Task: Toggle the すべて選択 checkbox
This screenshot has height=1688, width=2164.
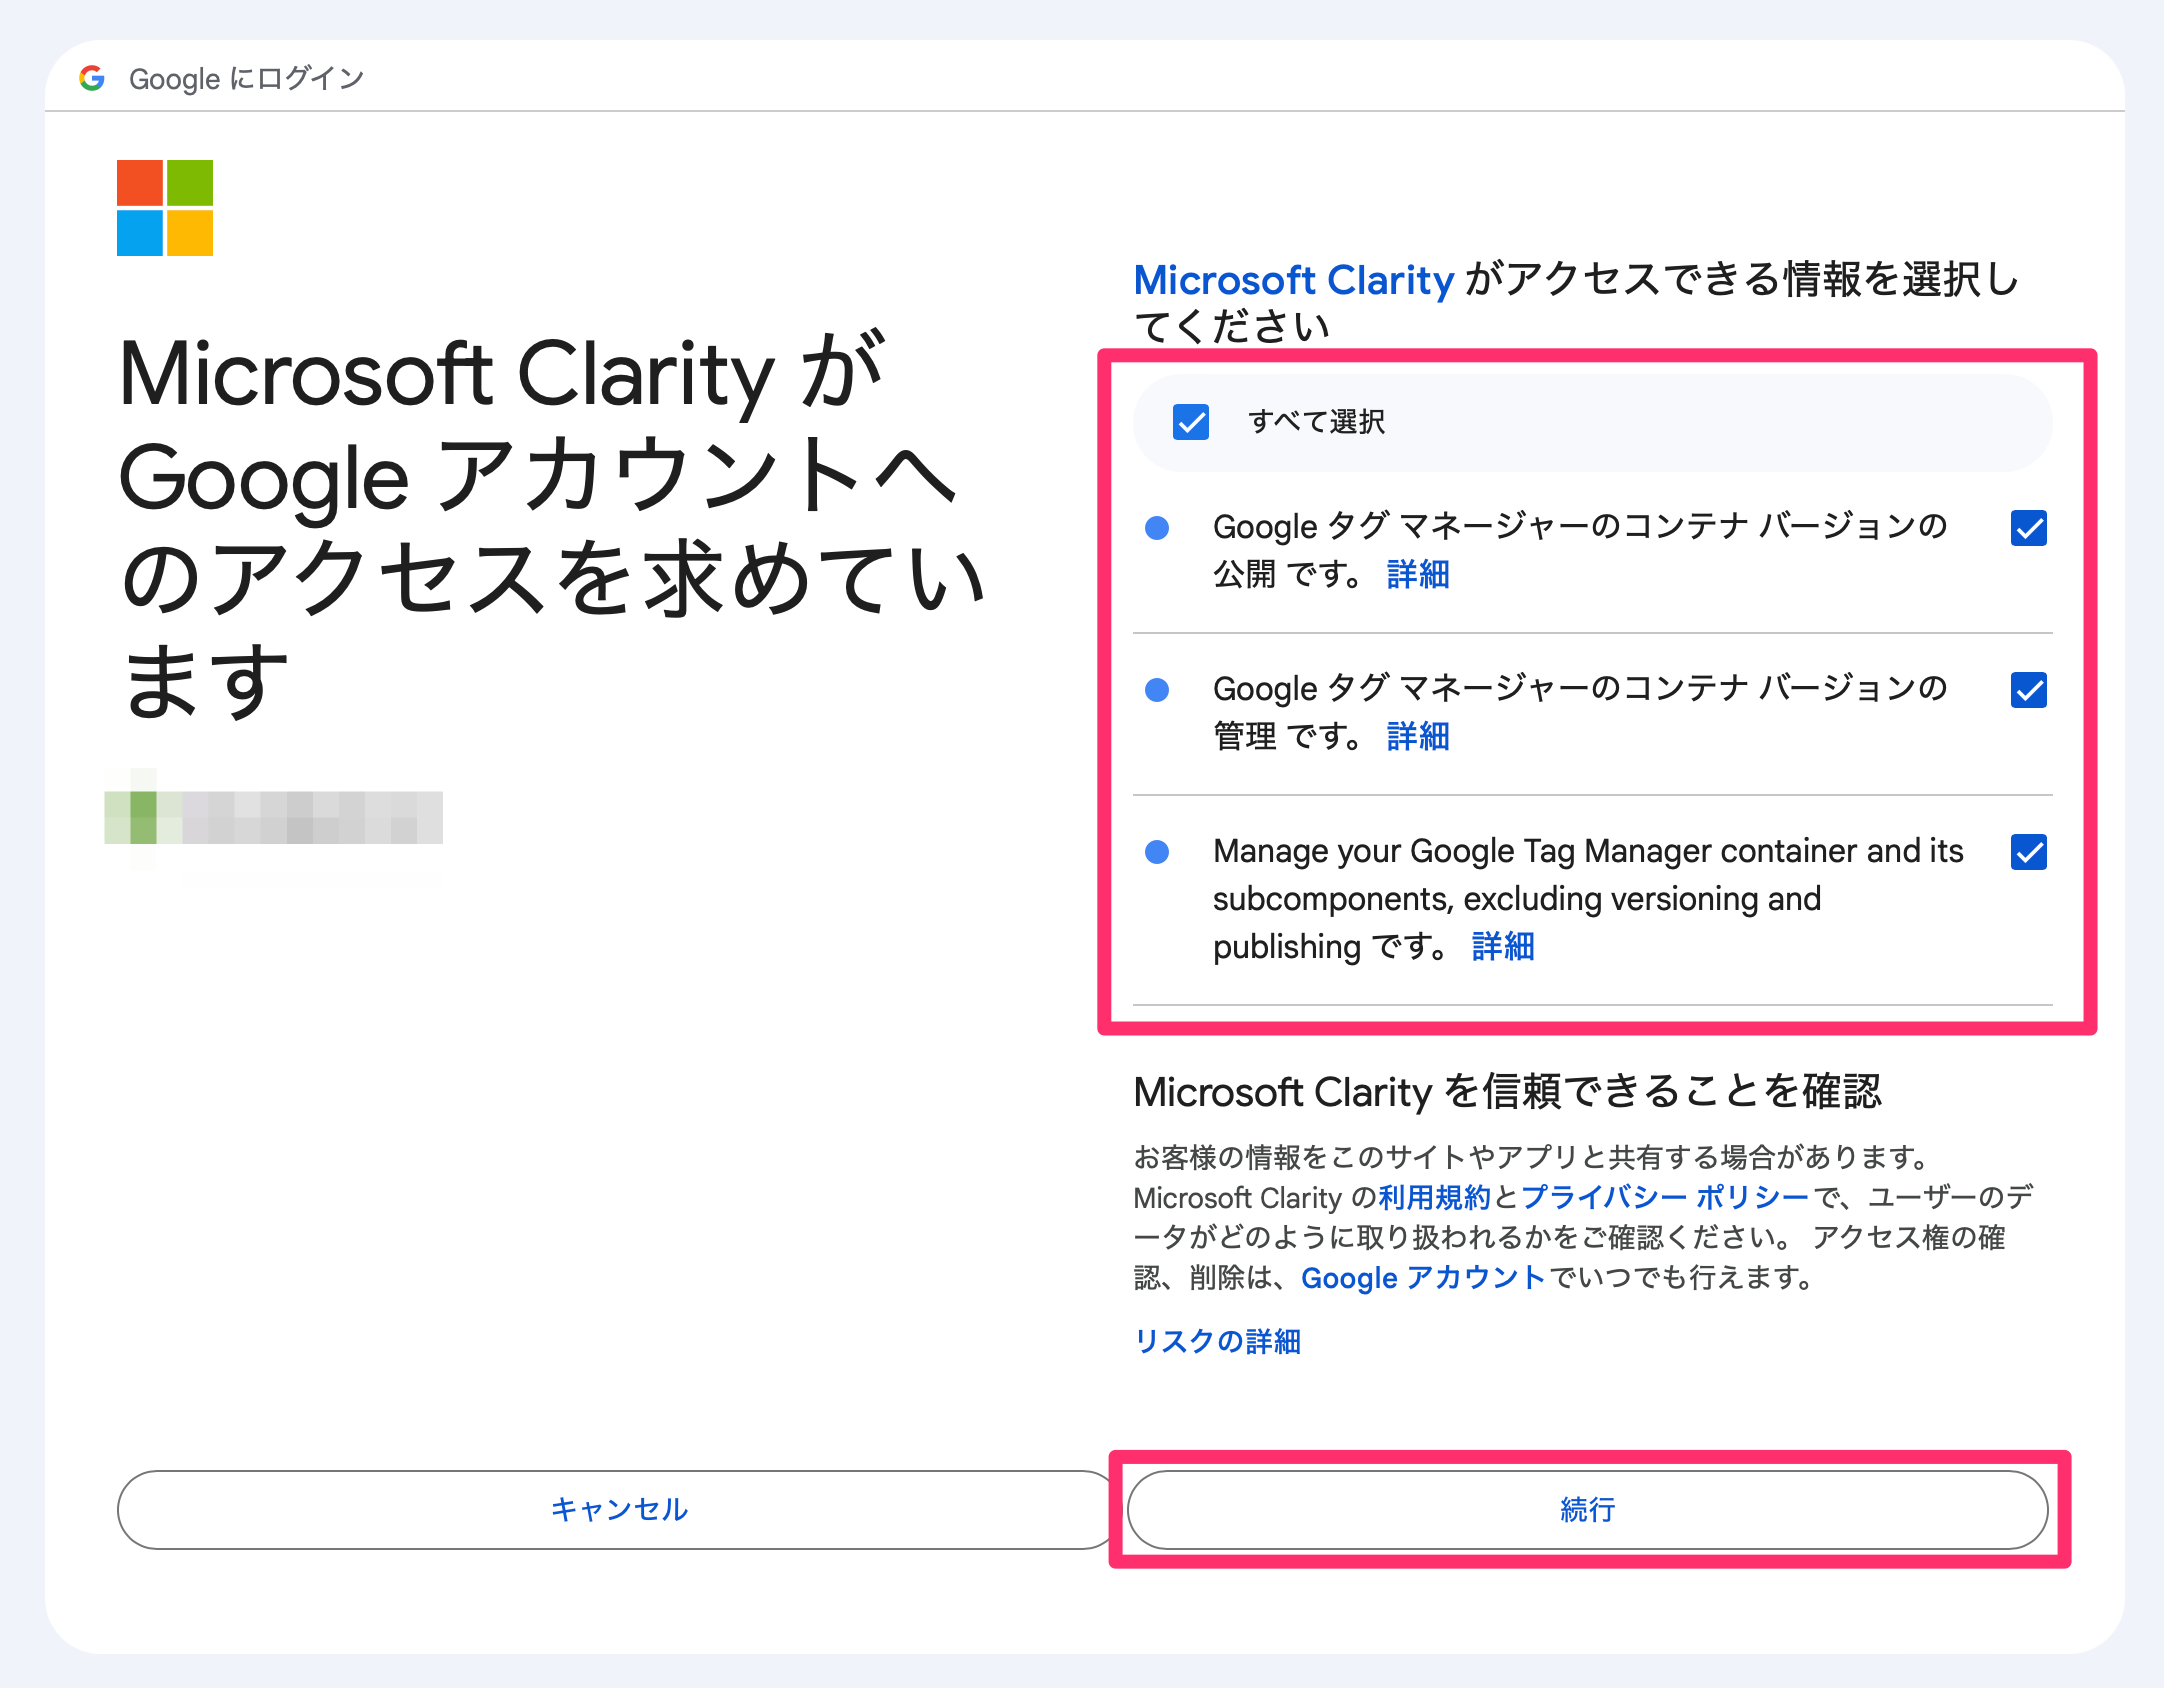Action: click(x=1191, y=422)
